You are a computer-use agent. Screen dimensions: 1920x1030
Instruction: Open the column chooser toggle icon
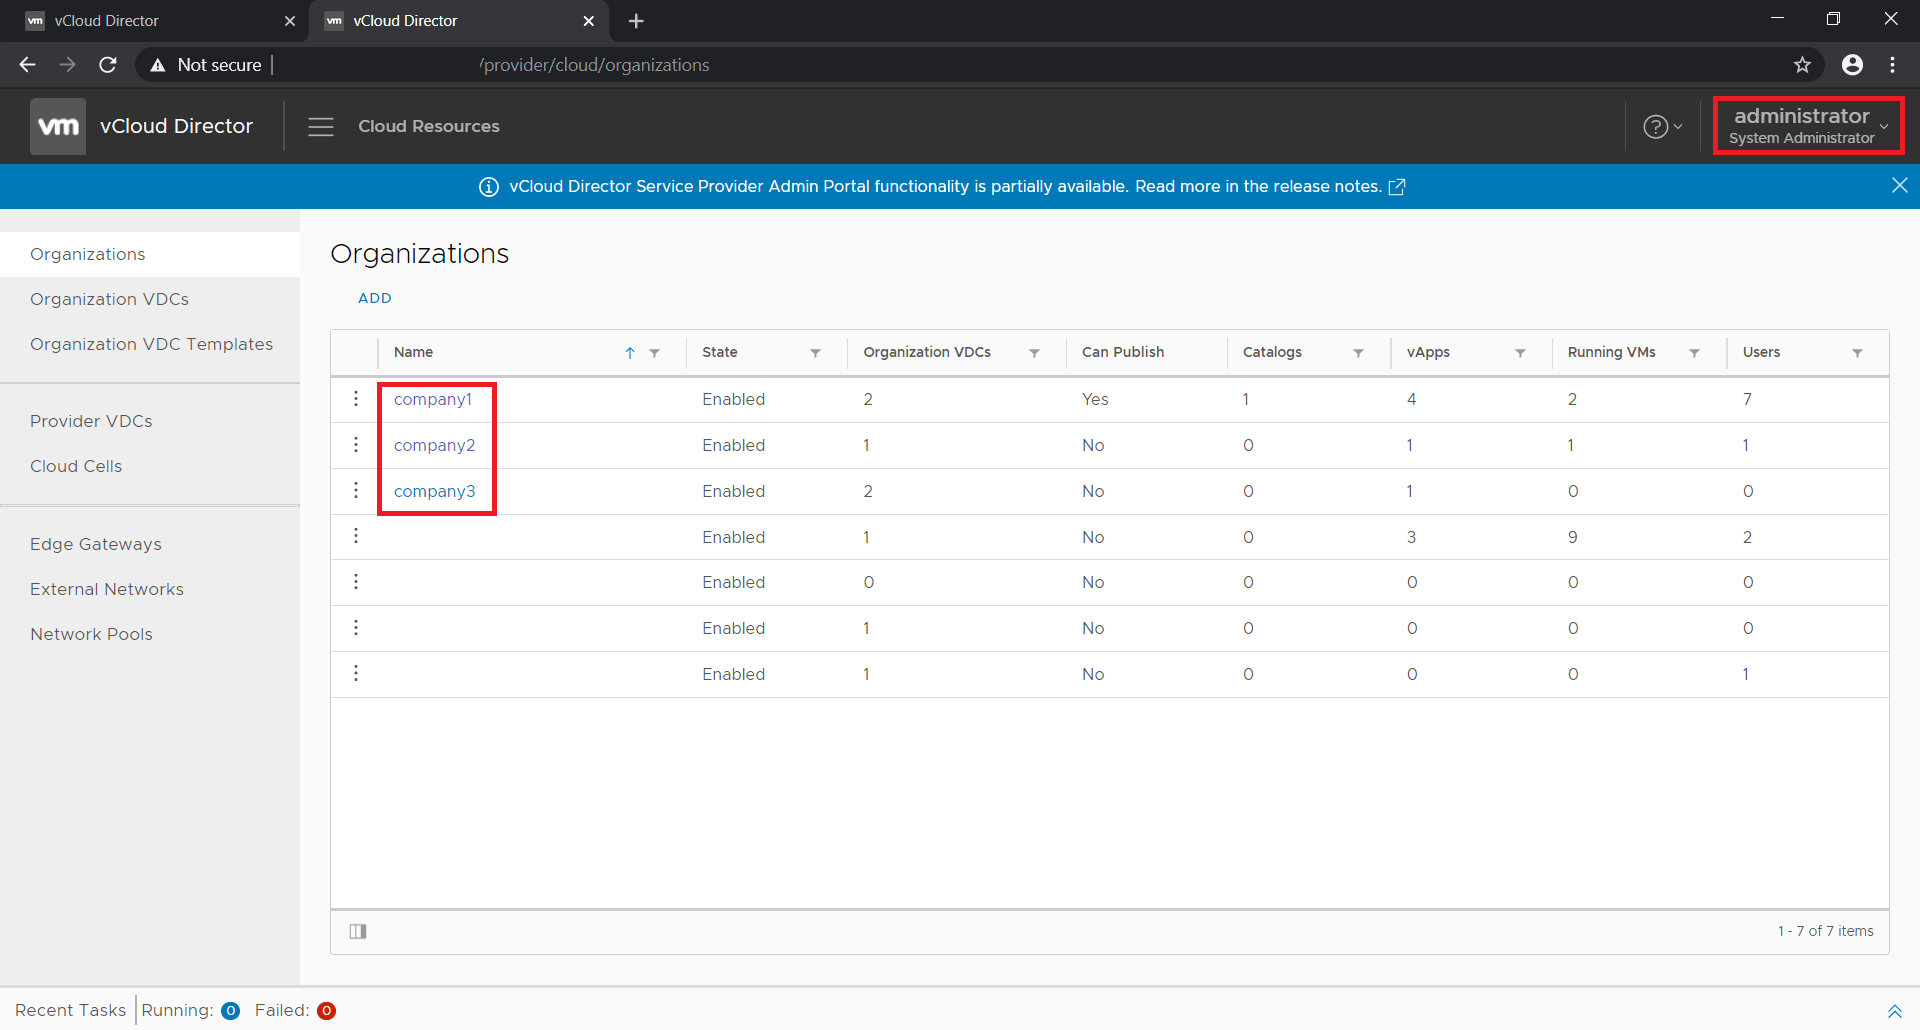click(358, 932)
